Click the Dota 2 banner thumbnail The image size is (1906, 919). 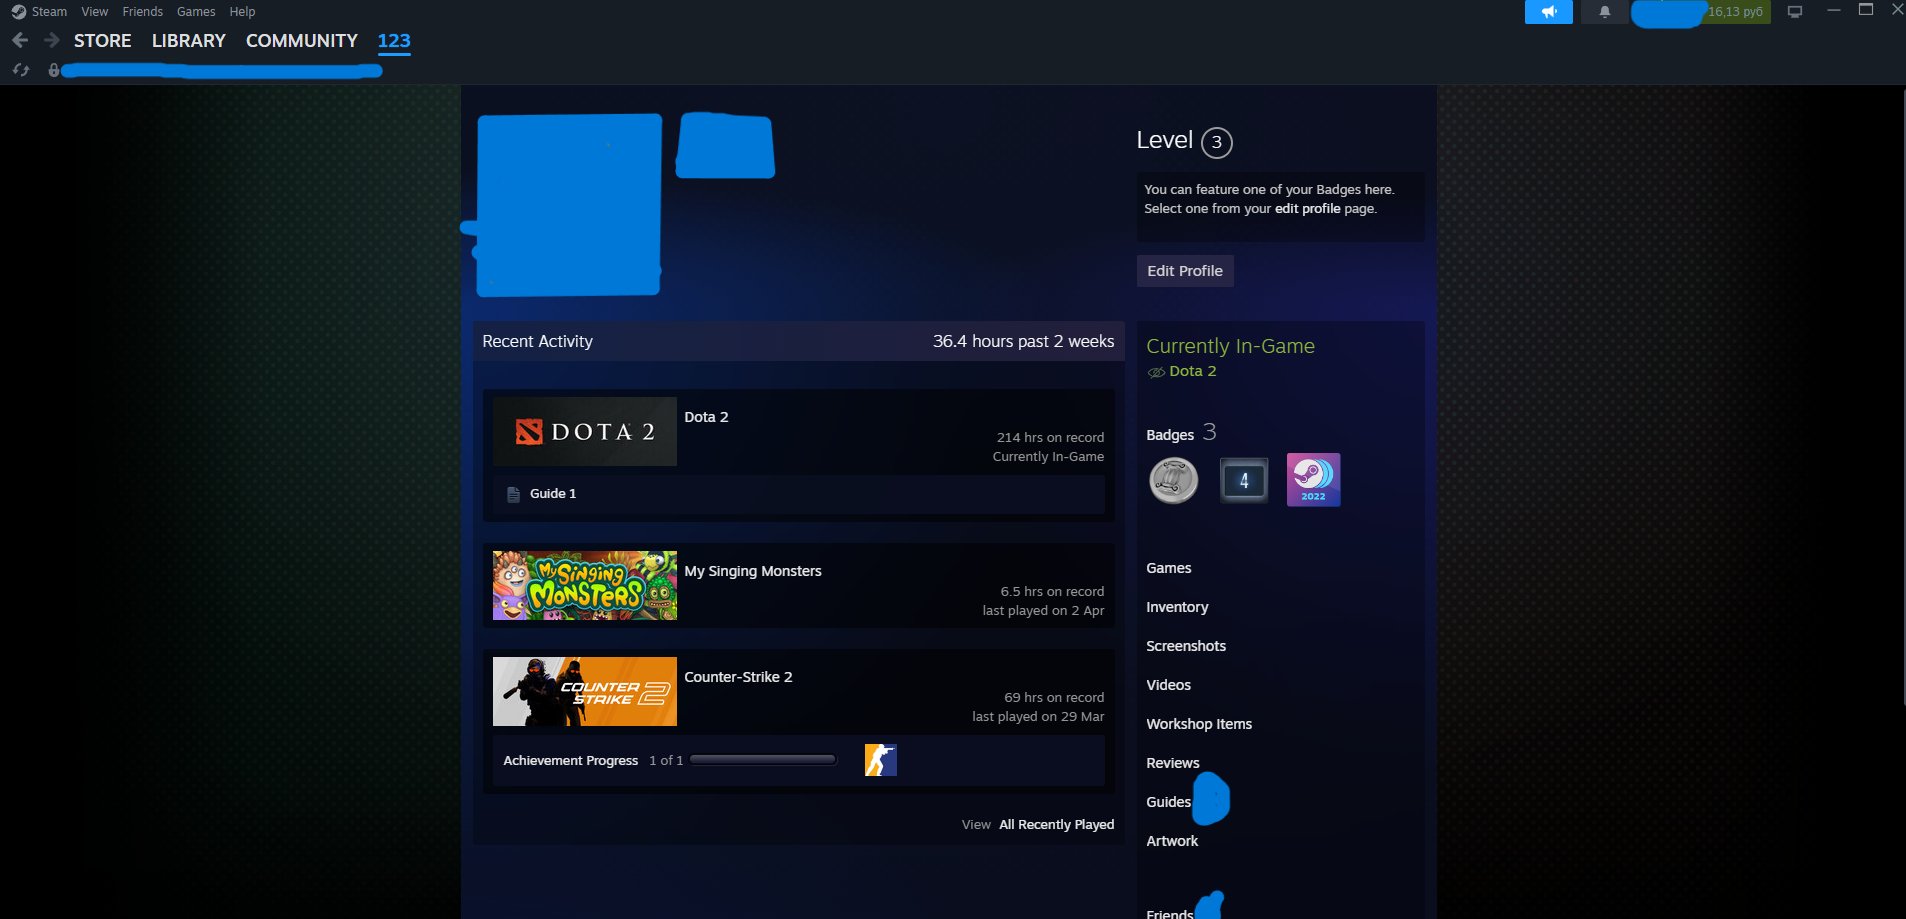click(585, 431)
